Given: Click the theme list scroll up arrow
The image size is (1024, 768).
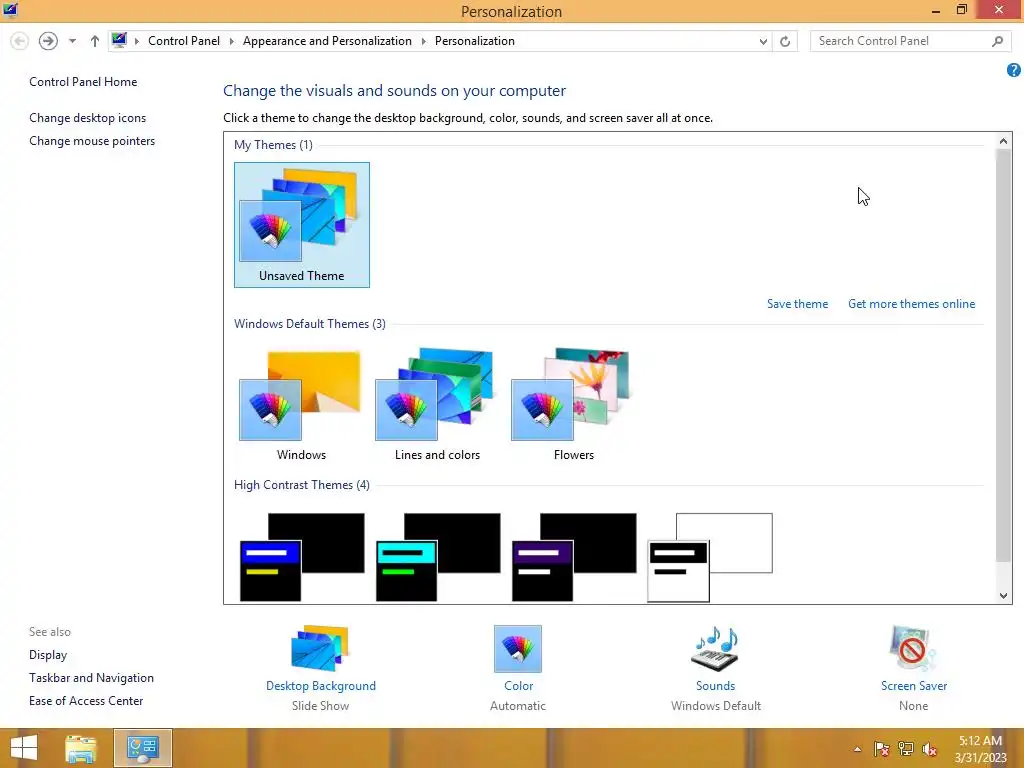Looking at the screenshot, I should point(1003,141).
